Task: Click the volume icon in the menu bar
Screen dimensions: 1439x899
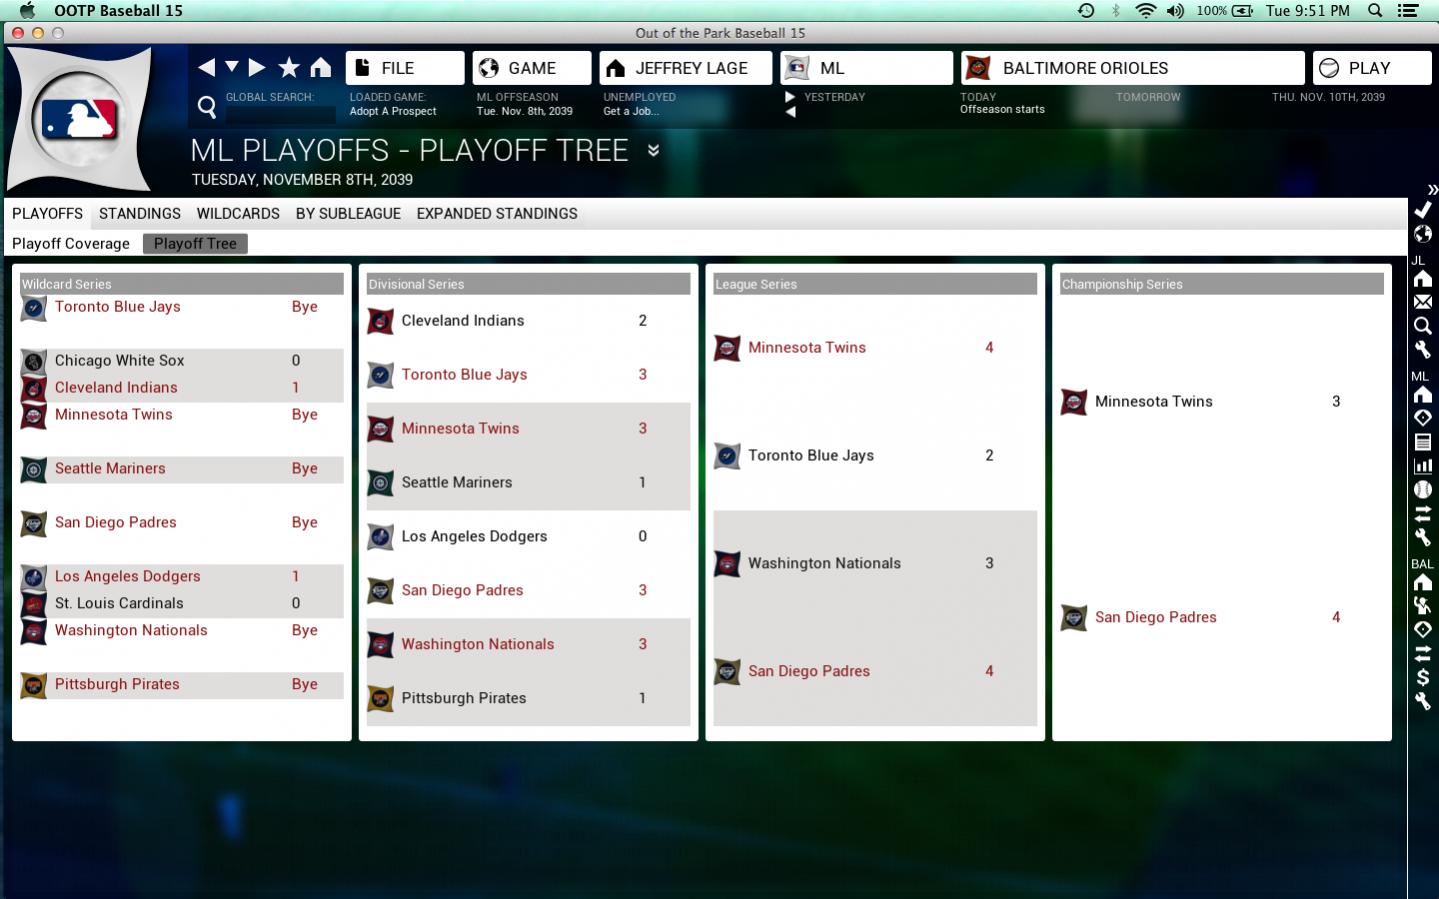Action: [1175, 10]
